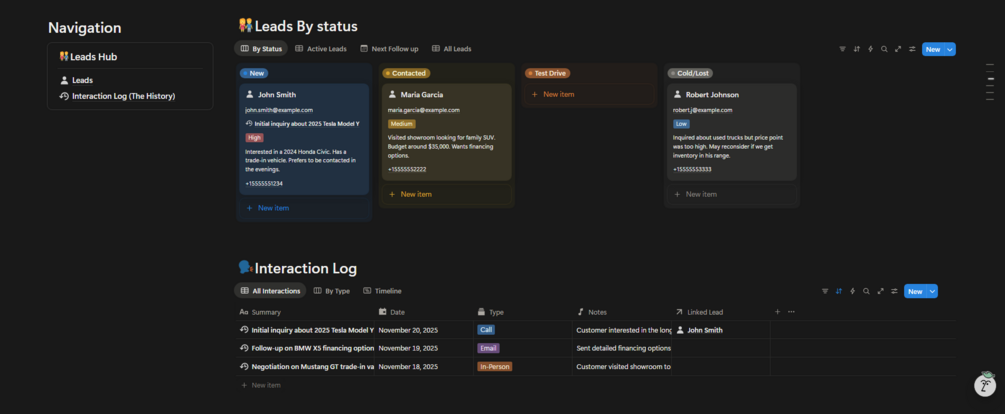The image size is (1005, 414).
Task: Open Interaction Log in full page view
Action: (880, 291)
